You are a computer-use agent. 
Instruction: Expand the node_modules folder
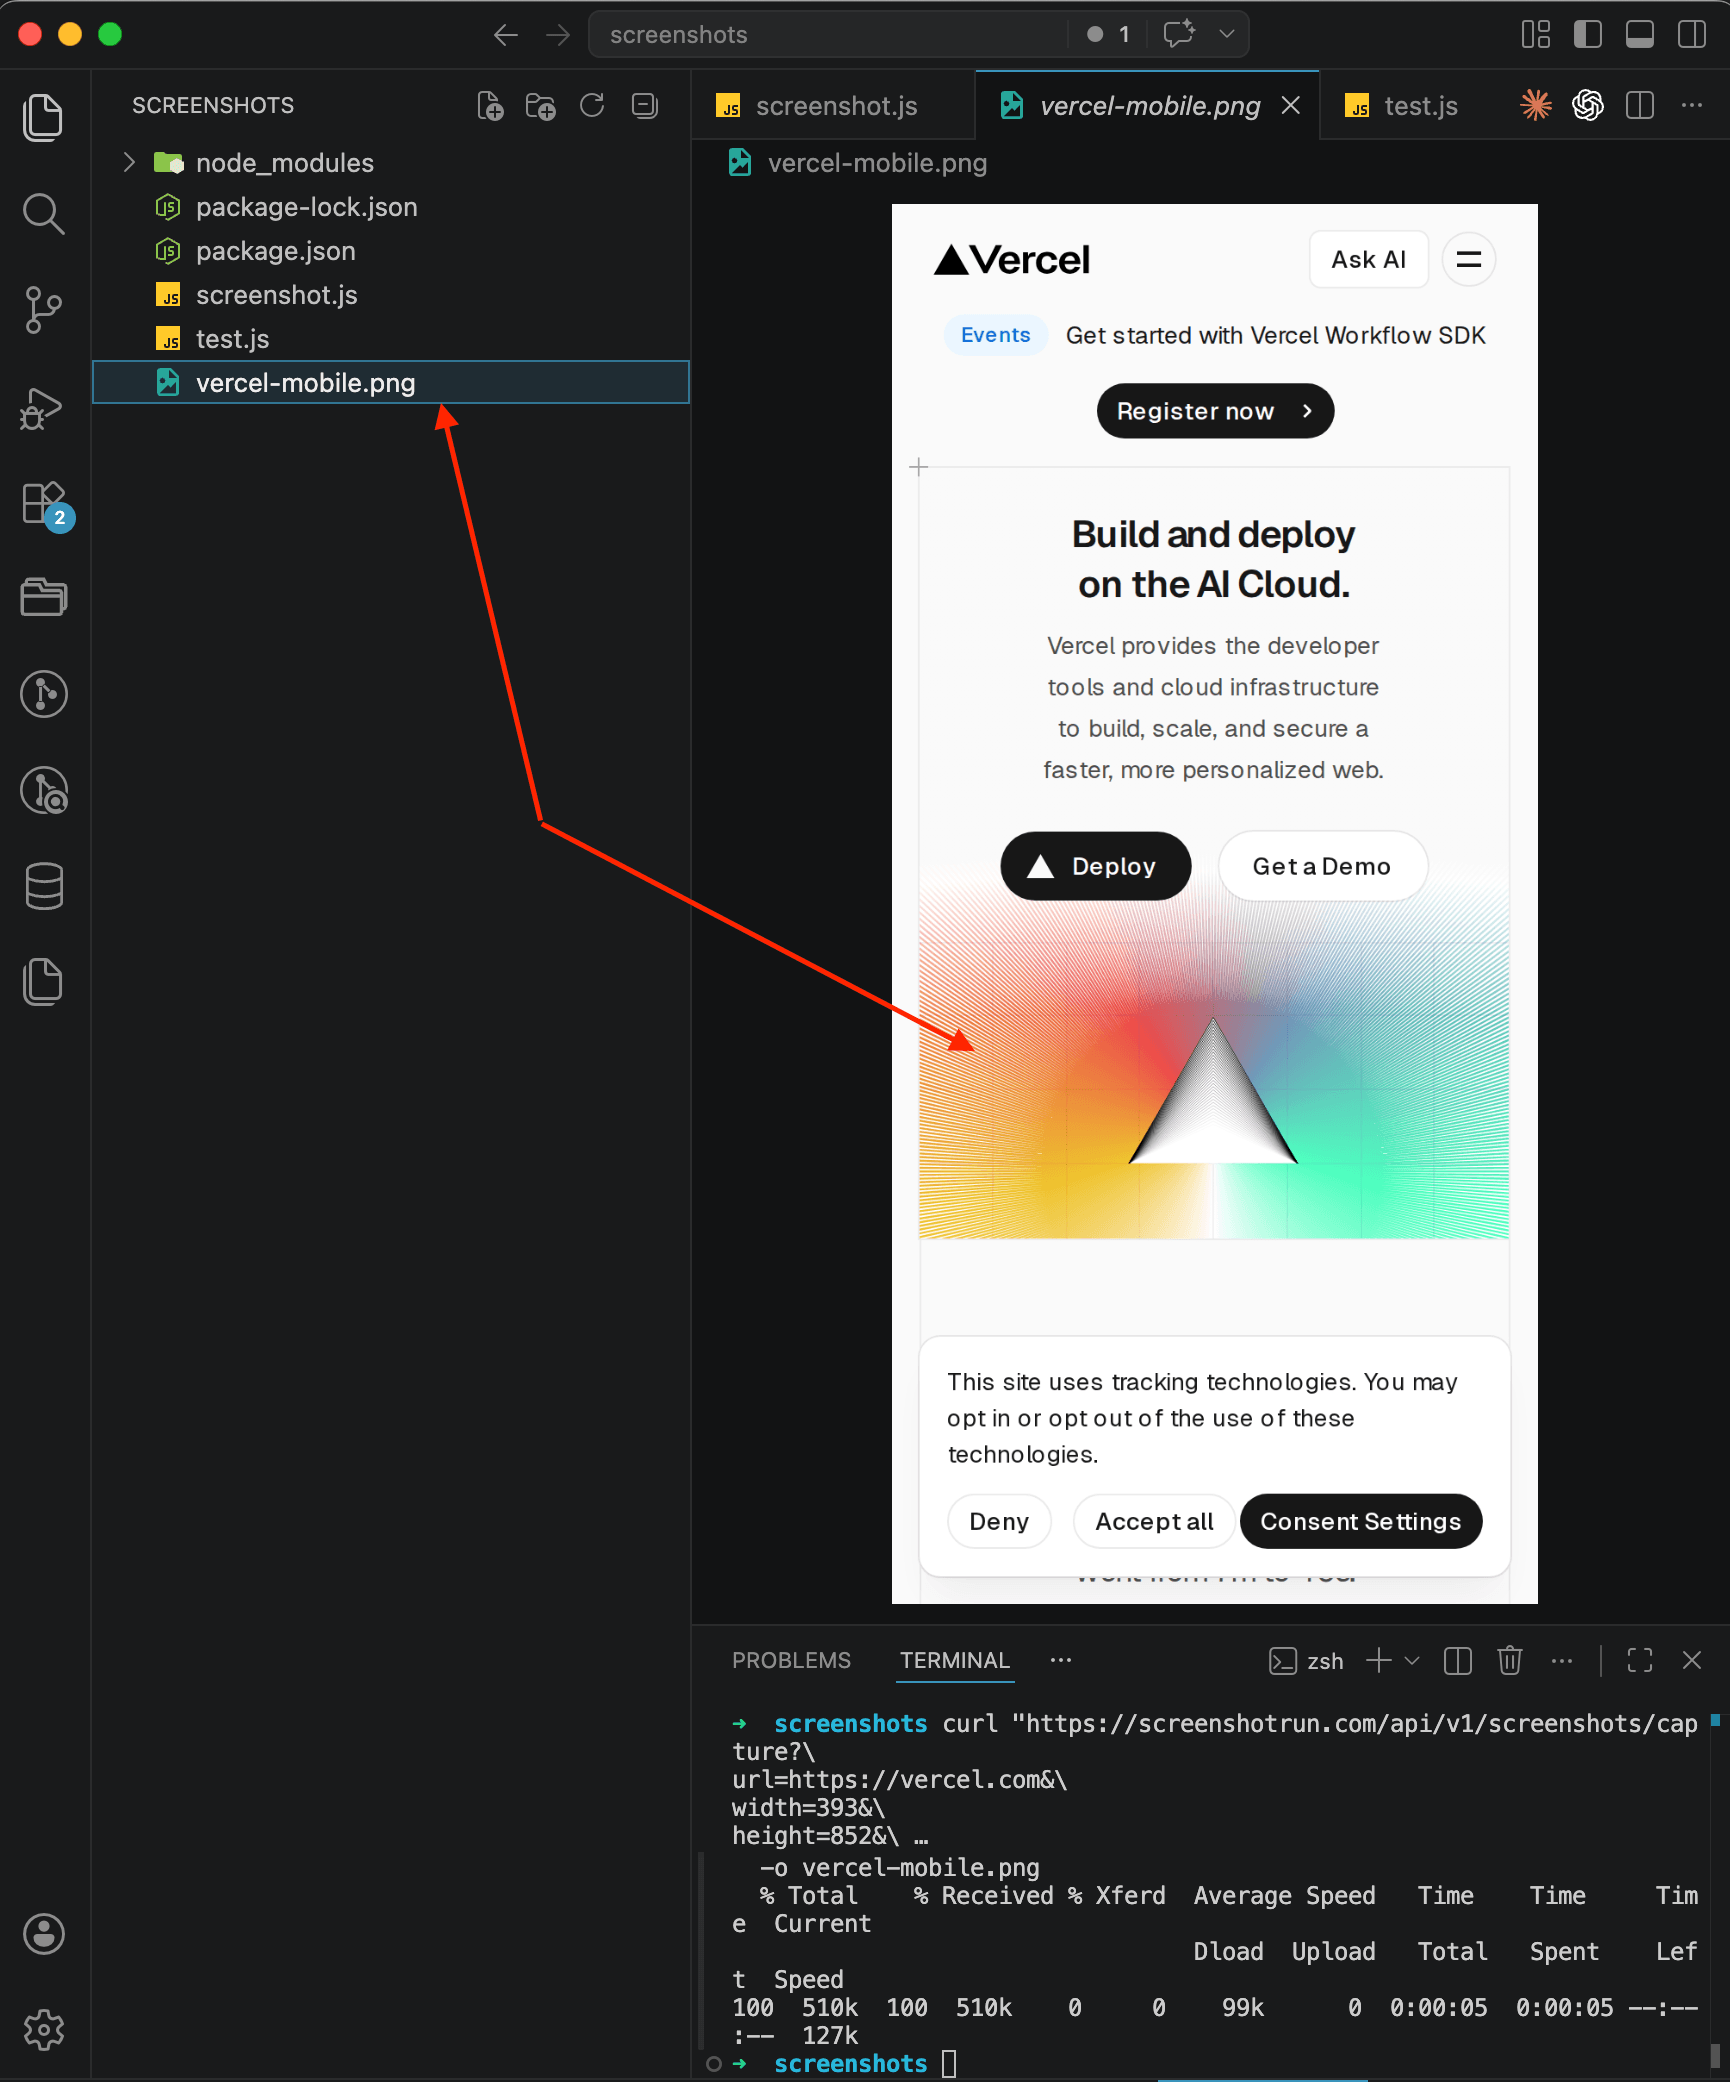pyautogui.click(x=128, y=162)
